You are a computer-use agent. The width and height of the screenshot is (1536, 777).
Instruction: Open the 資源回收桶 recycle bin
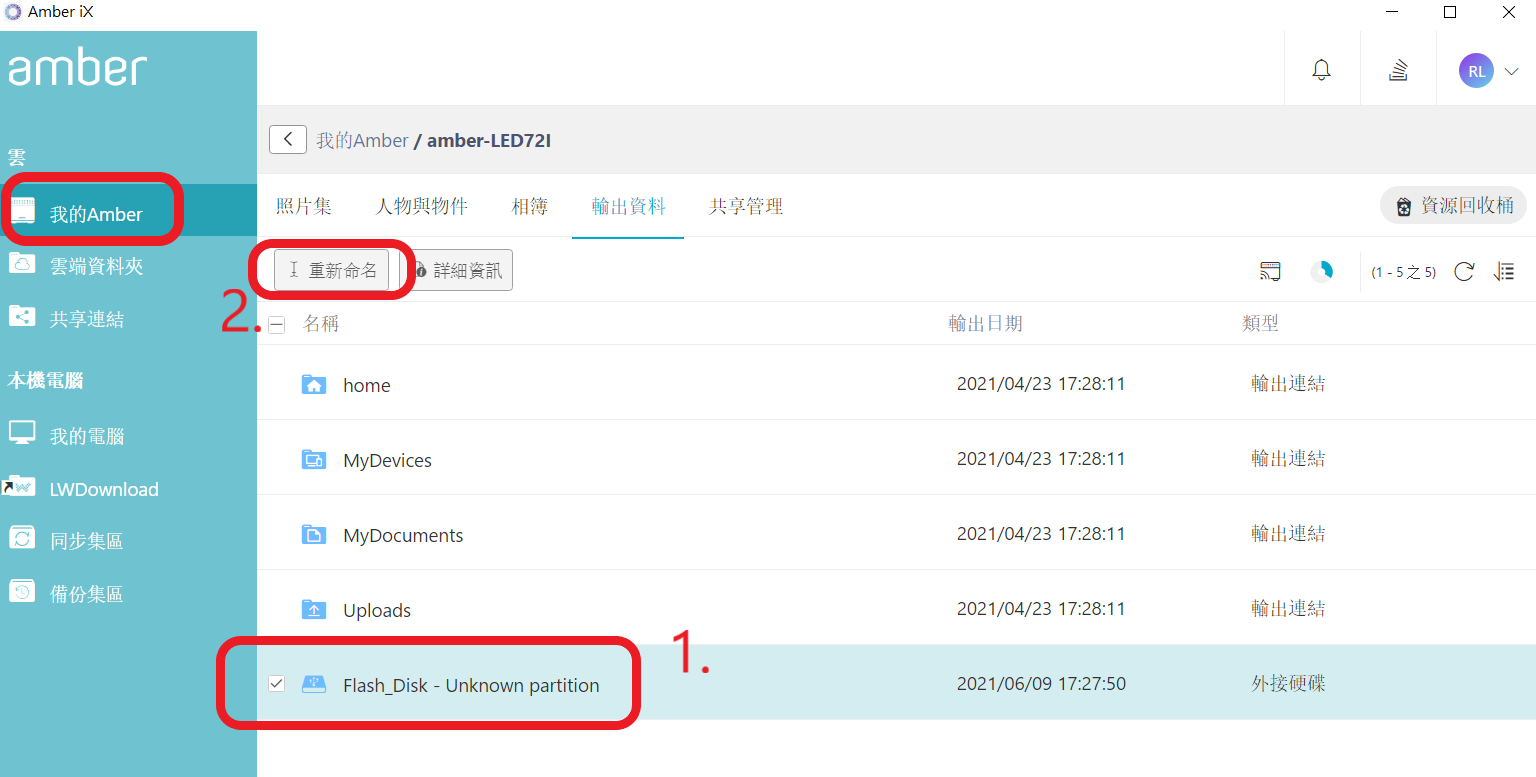click(1453, 205)
